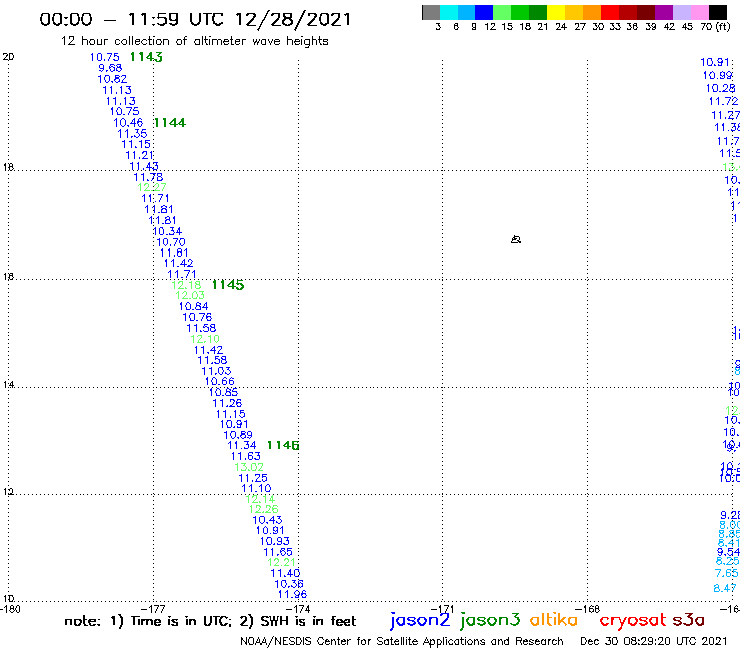Select the cryosat satellite label
Screen dimensions: 740x650
(632, 620)
